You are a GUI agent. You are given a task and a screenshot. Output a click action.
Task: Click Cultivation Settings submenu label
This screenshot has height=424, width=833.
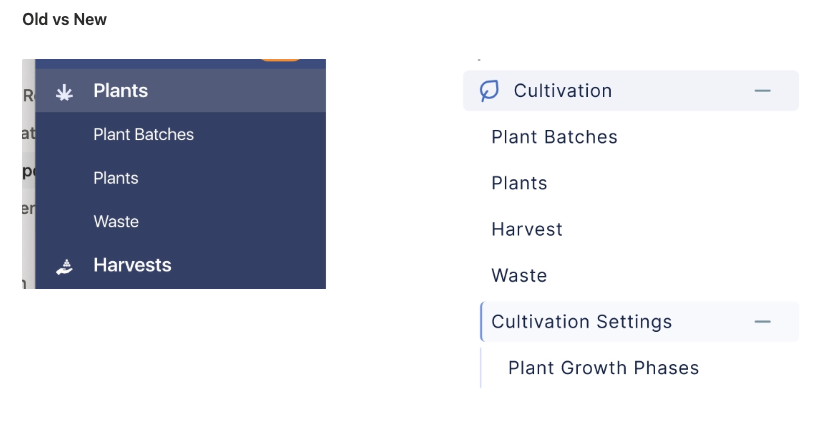581,321
